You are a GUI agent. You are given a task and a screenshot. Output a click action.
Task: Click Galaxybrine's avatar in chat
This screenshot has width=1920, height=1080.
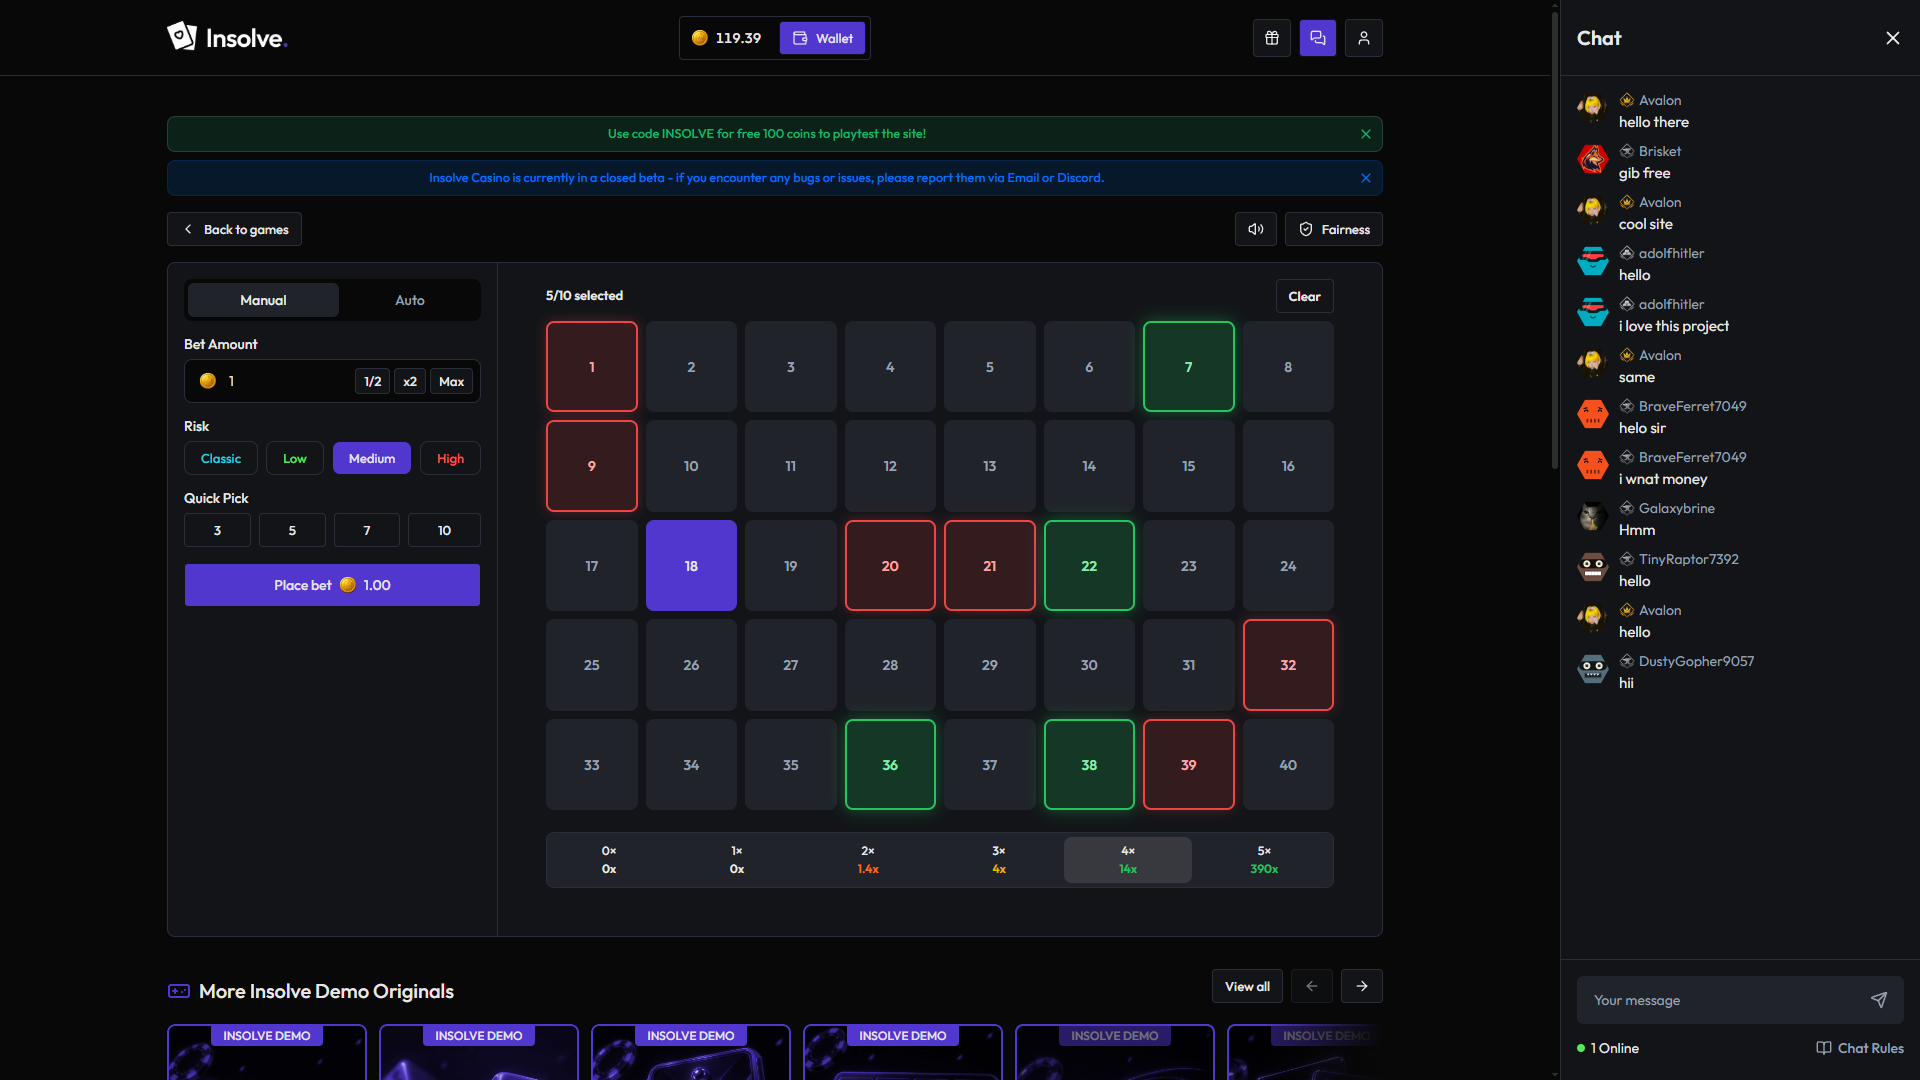[1592, 516]
